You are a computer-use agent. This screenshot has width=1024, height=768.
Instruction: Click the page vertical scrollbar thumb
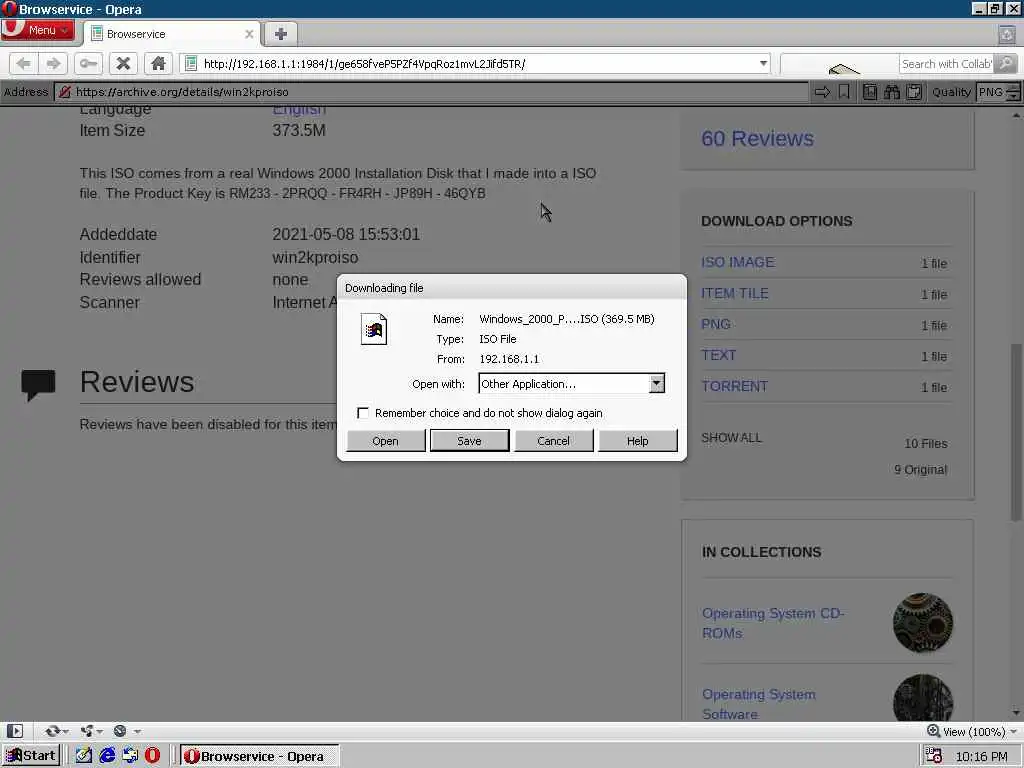1016,431
